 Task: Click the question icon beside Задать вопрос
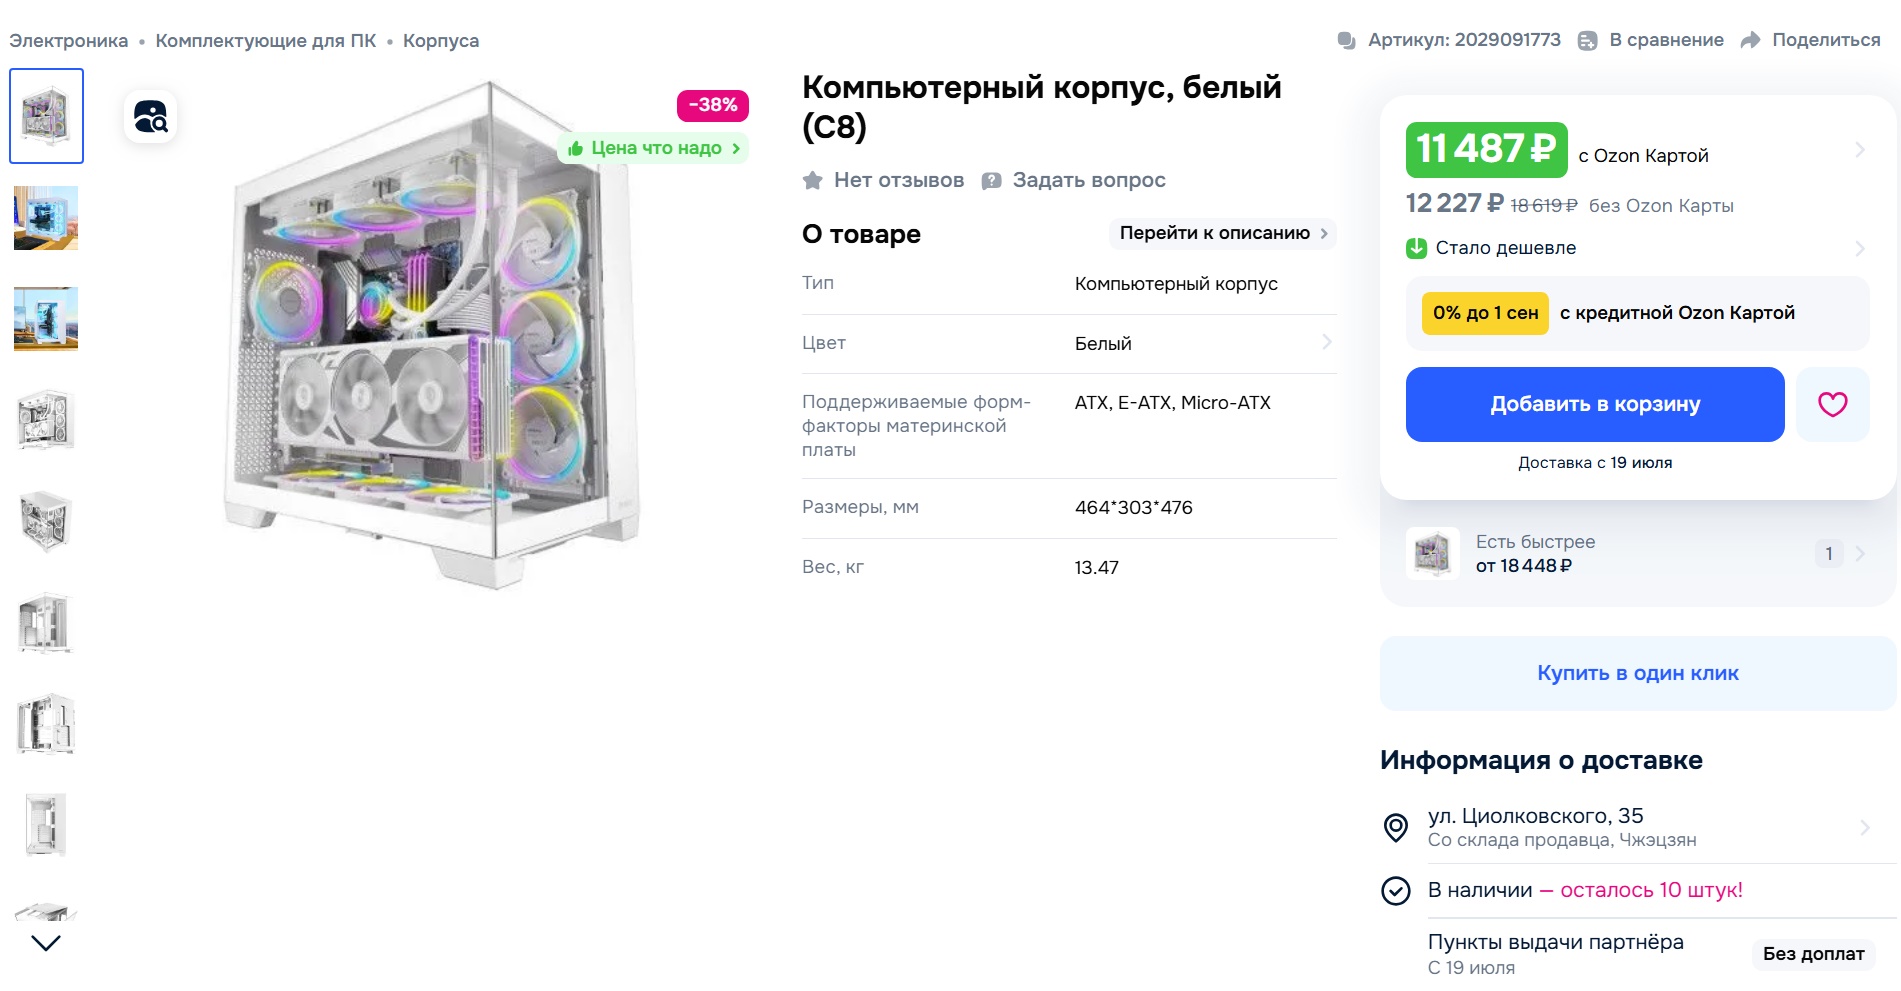coord(991,181)
